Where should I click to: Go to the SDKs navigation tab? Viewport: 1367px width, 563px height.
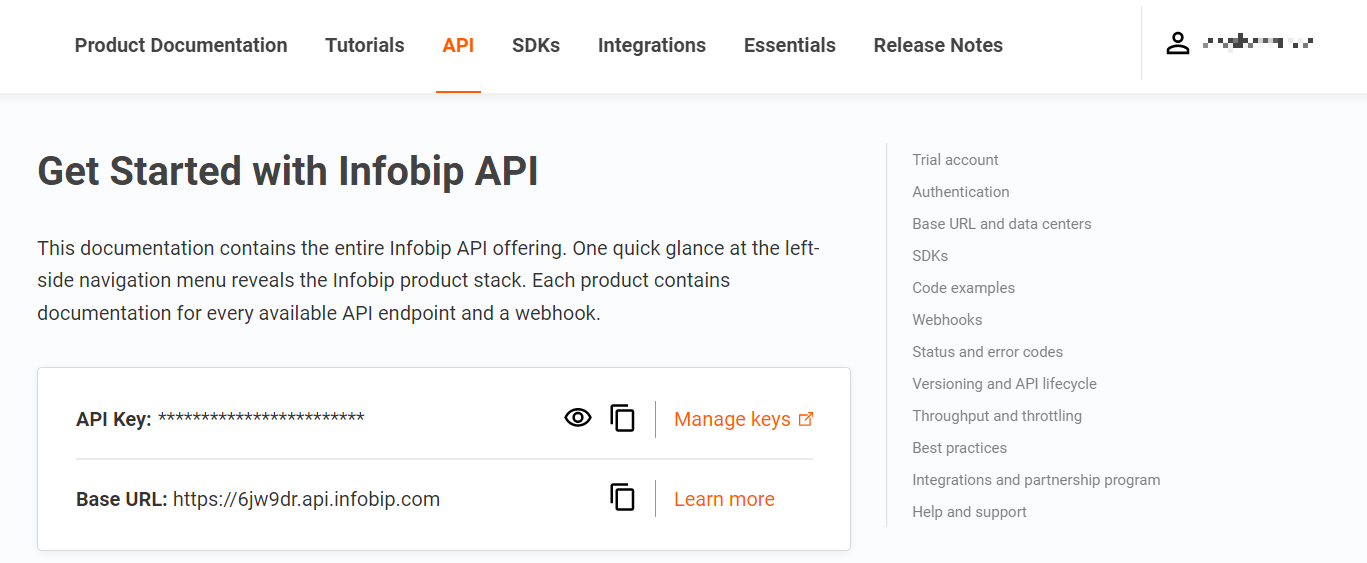536,45
